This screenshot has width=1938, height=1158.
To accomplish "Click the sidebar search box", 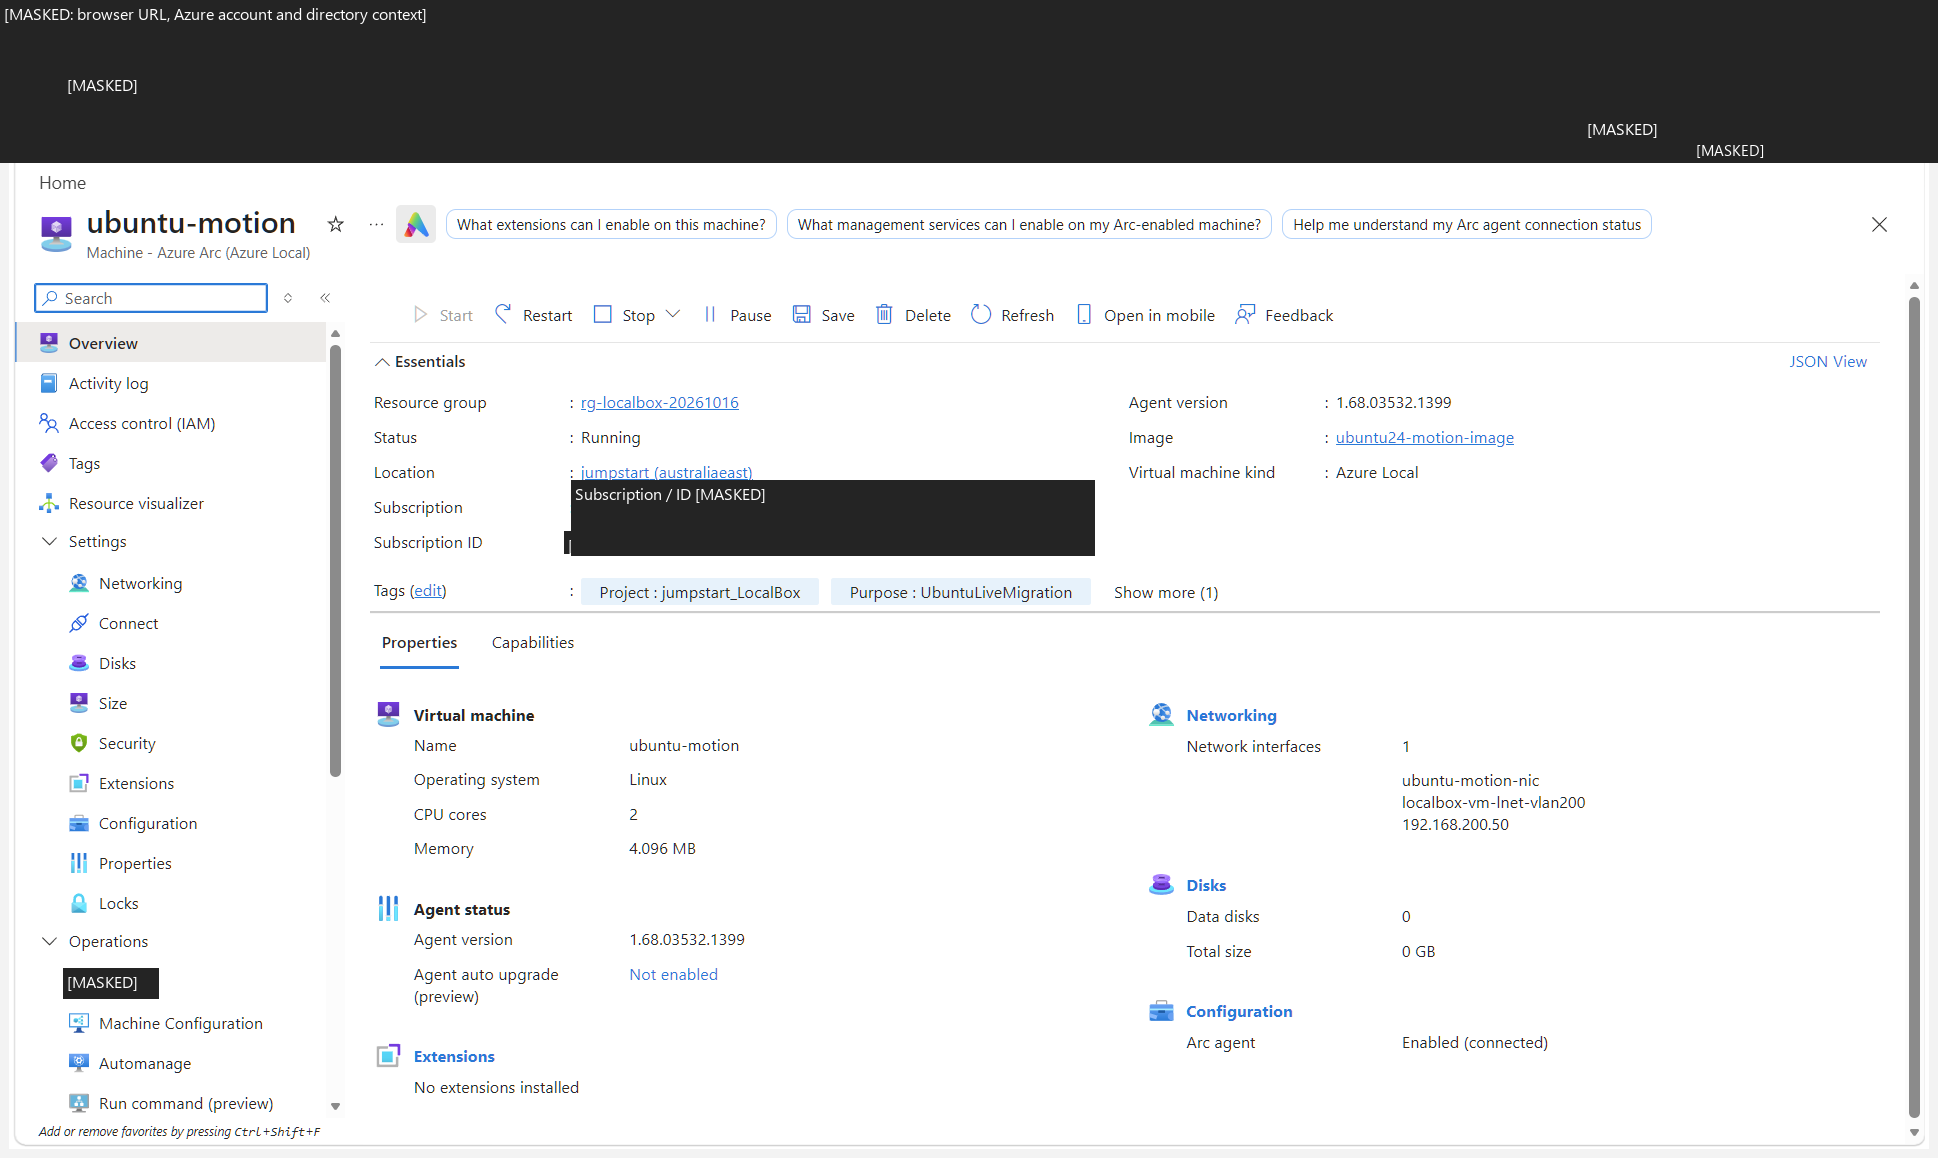I will 151,298.
